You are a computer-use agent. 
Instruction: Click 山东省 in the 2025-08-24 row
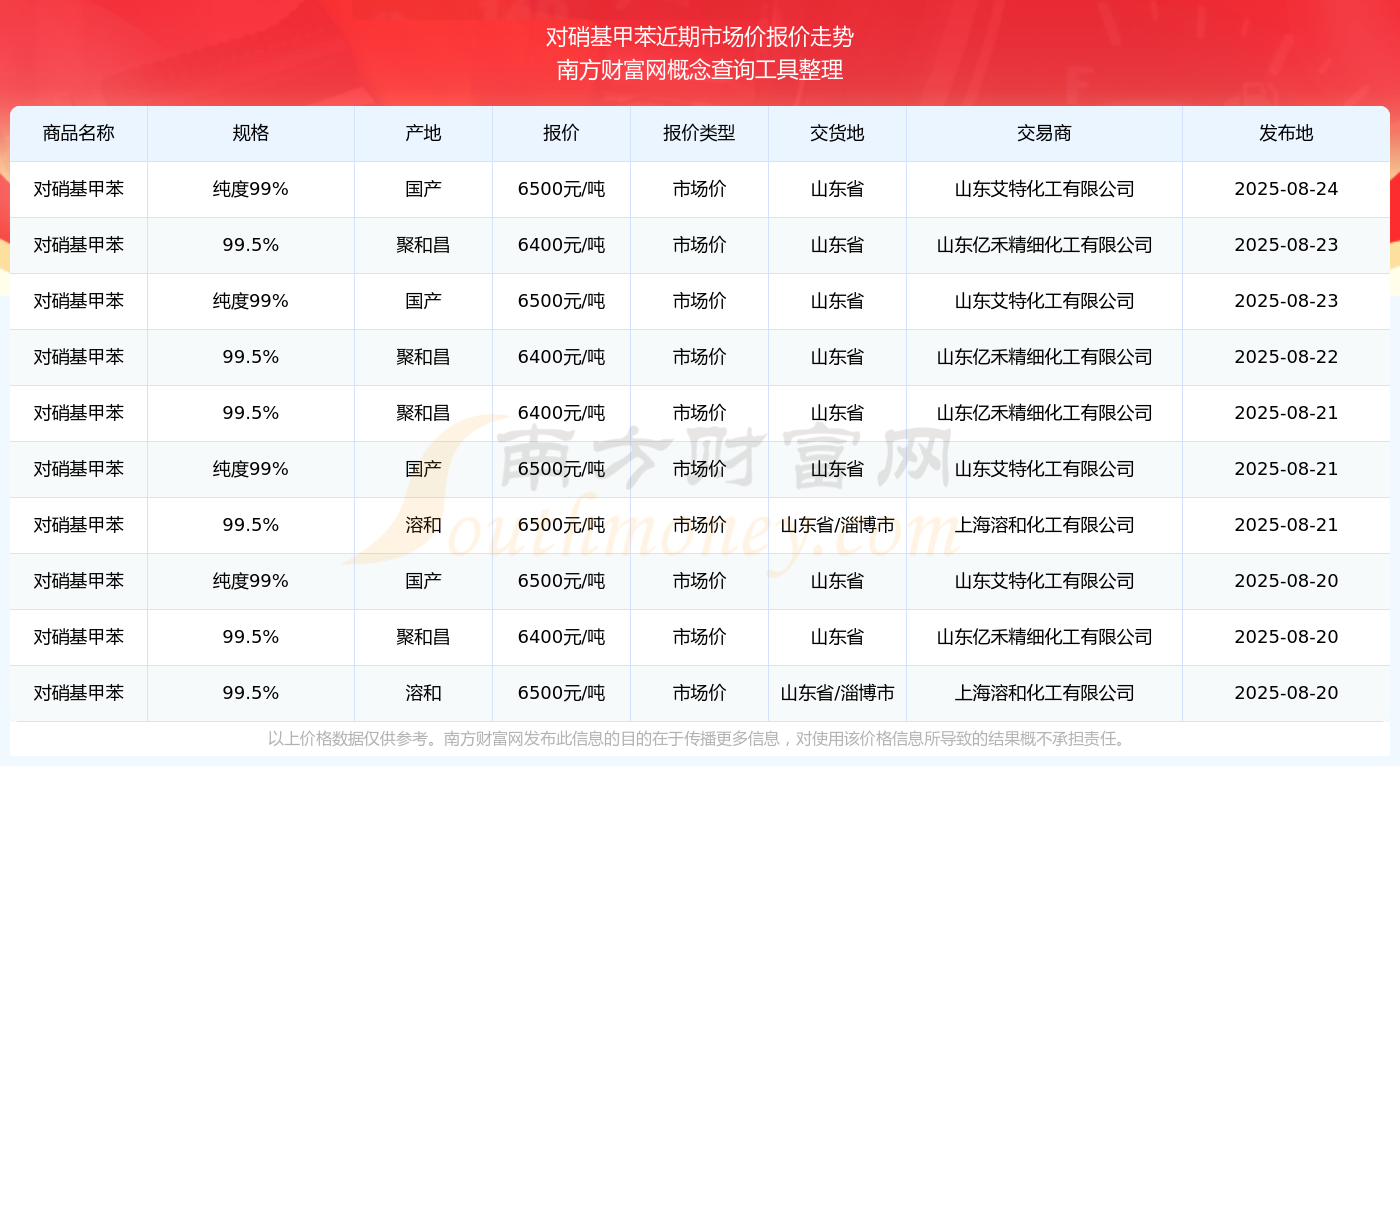(x=837, y=189)
